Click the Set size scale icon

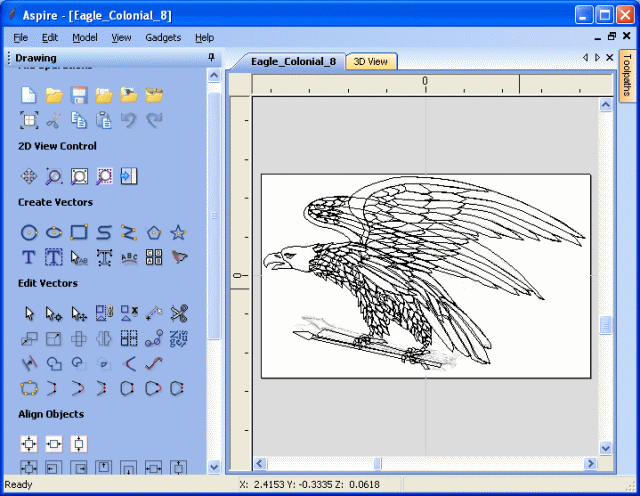[x=54, y=338]
